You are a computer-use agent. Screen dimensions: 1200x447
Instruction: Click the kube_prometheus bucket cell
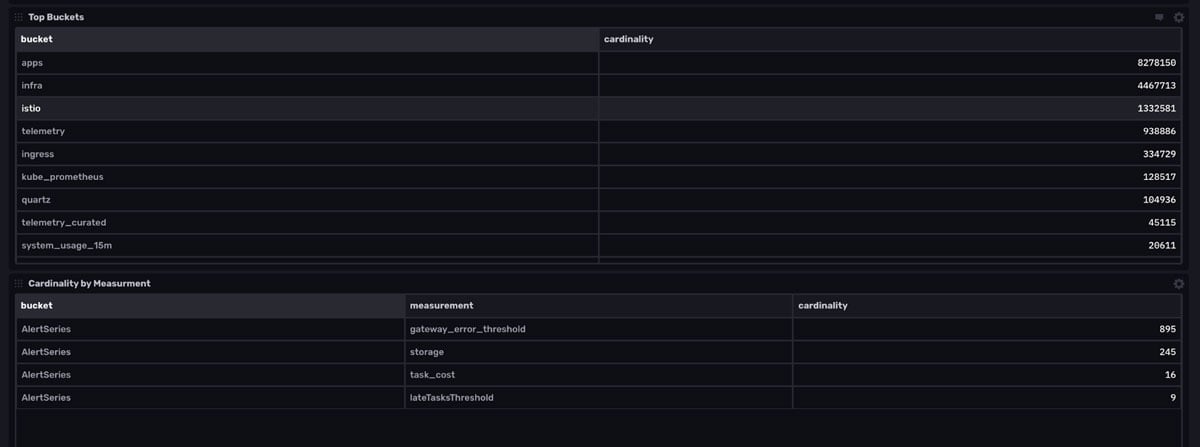62,176
